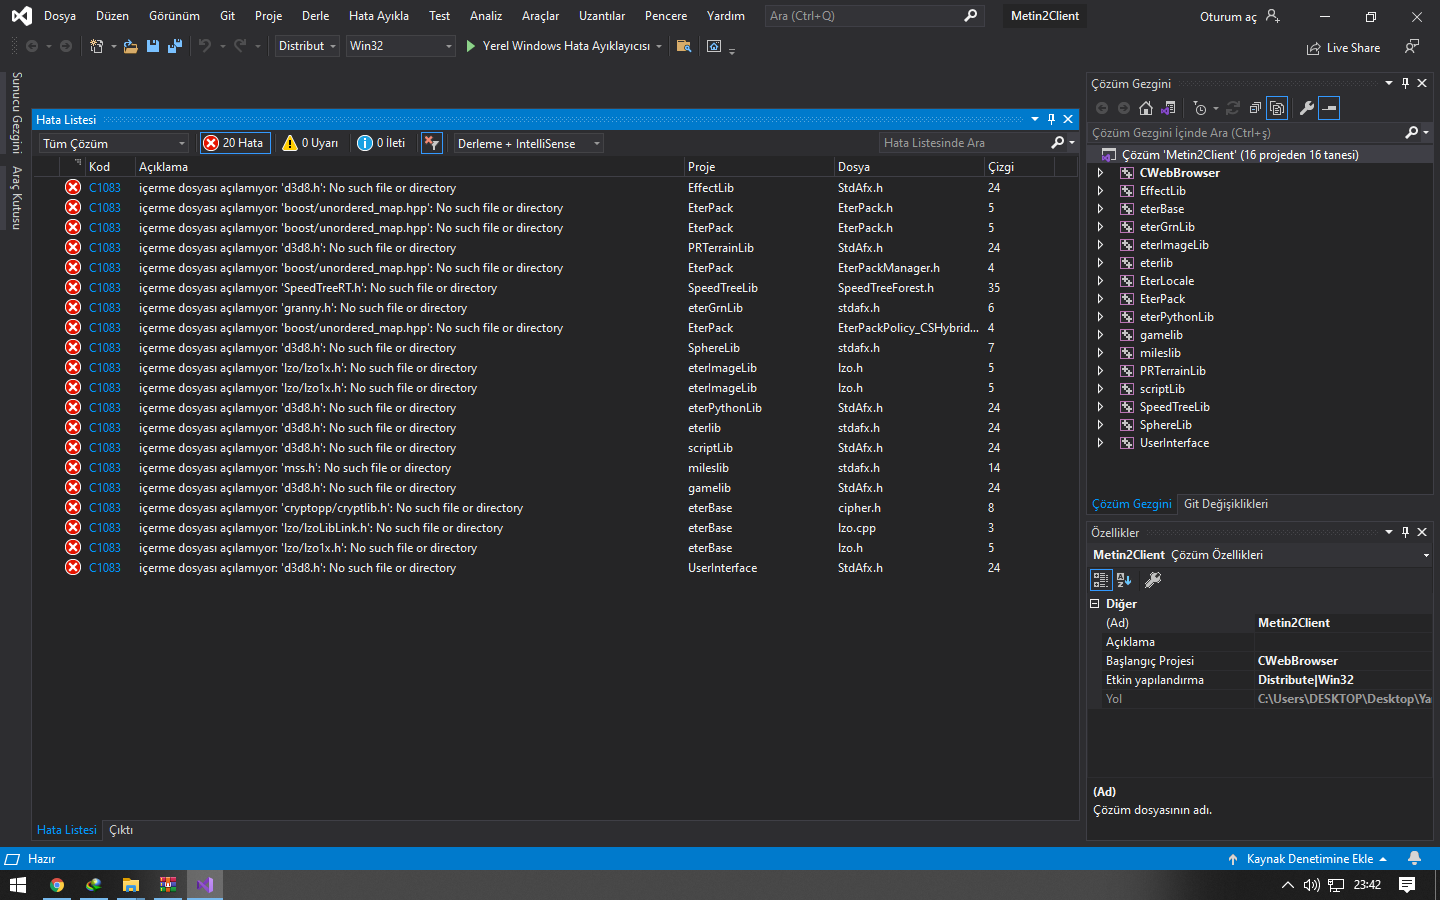Toggle the 20 Hata errors filter

point(235,143)
